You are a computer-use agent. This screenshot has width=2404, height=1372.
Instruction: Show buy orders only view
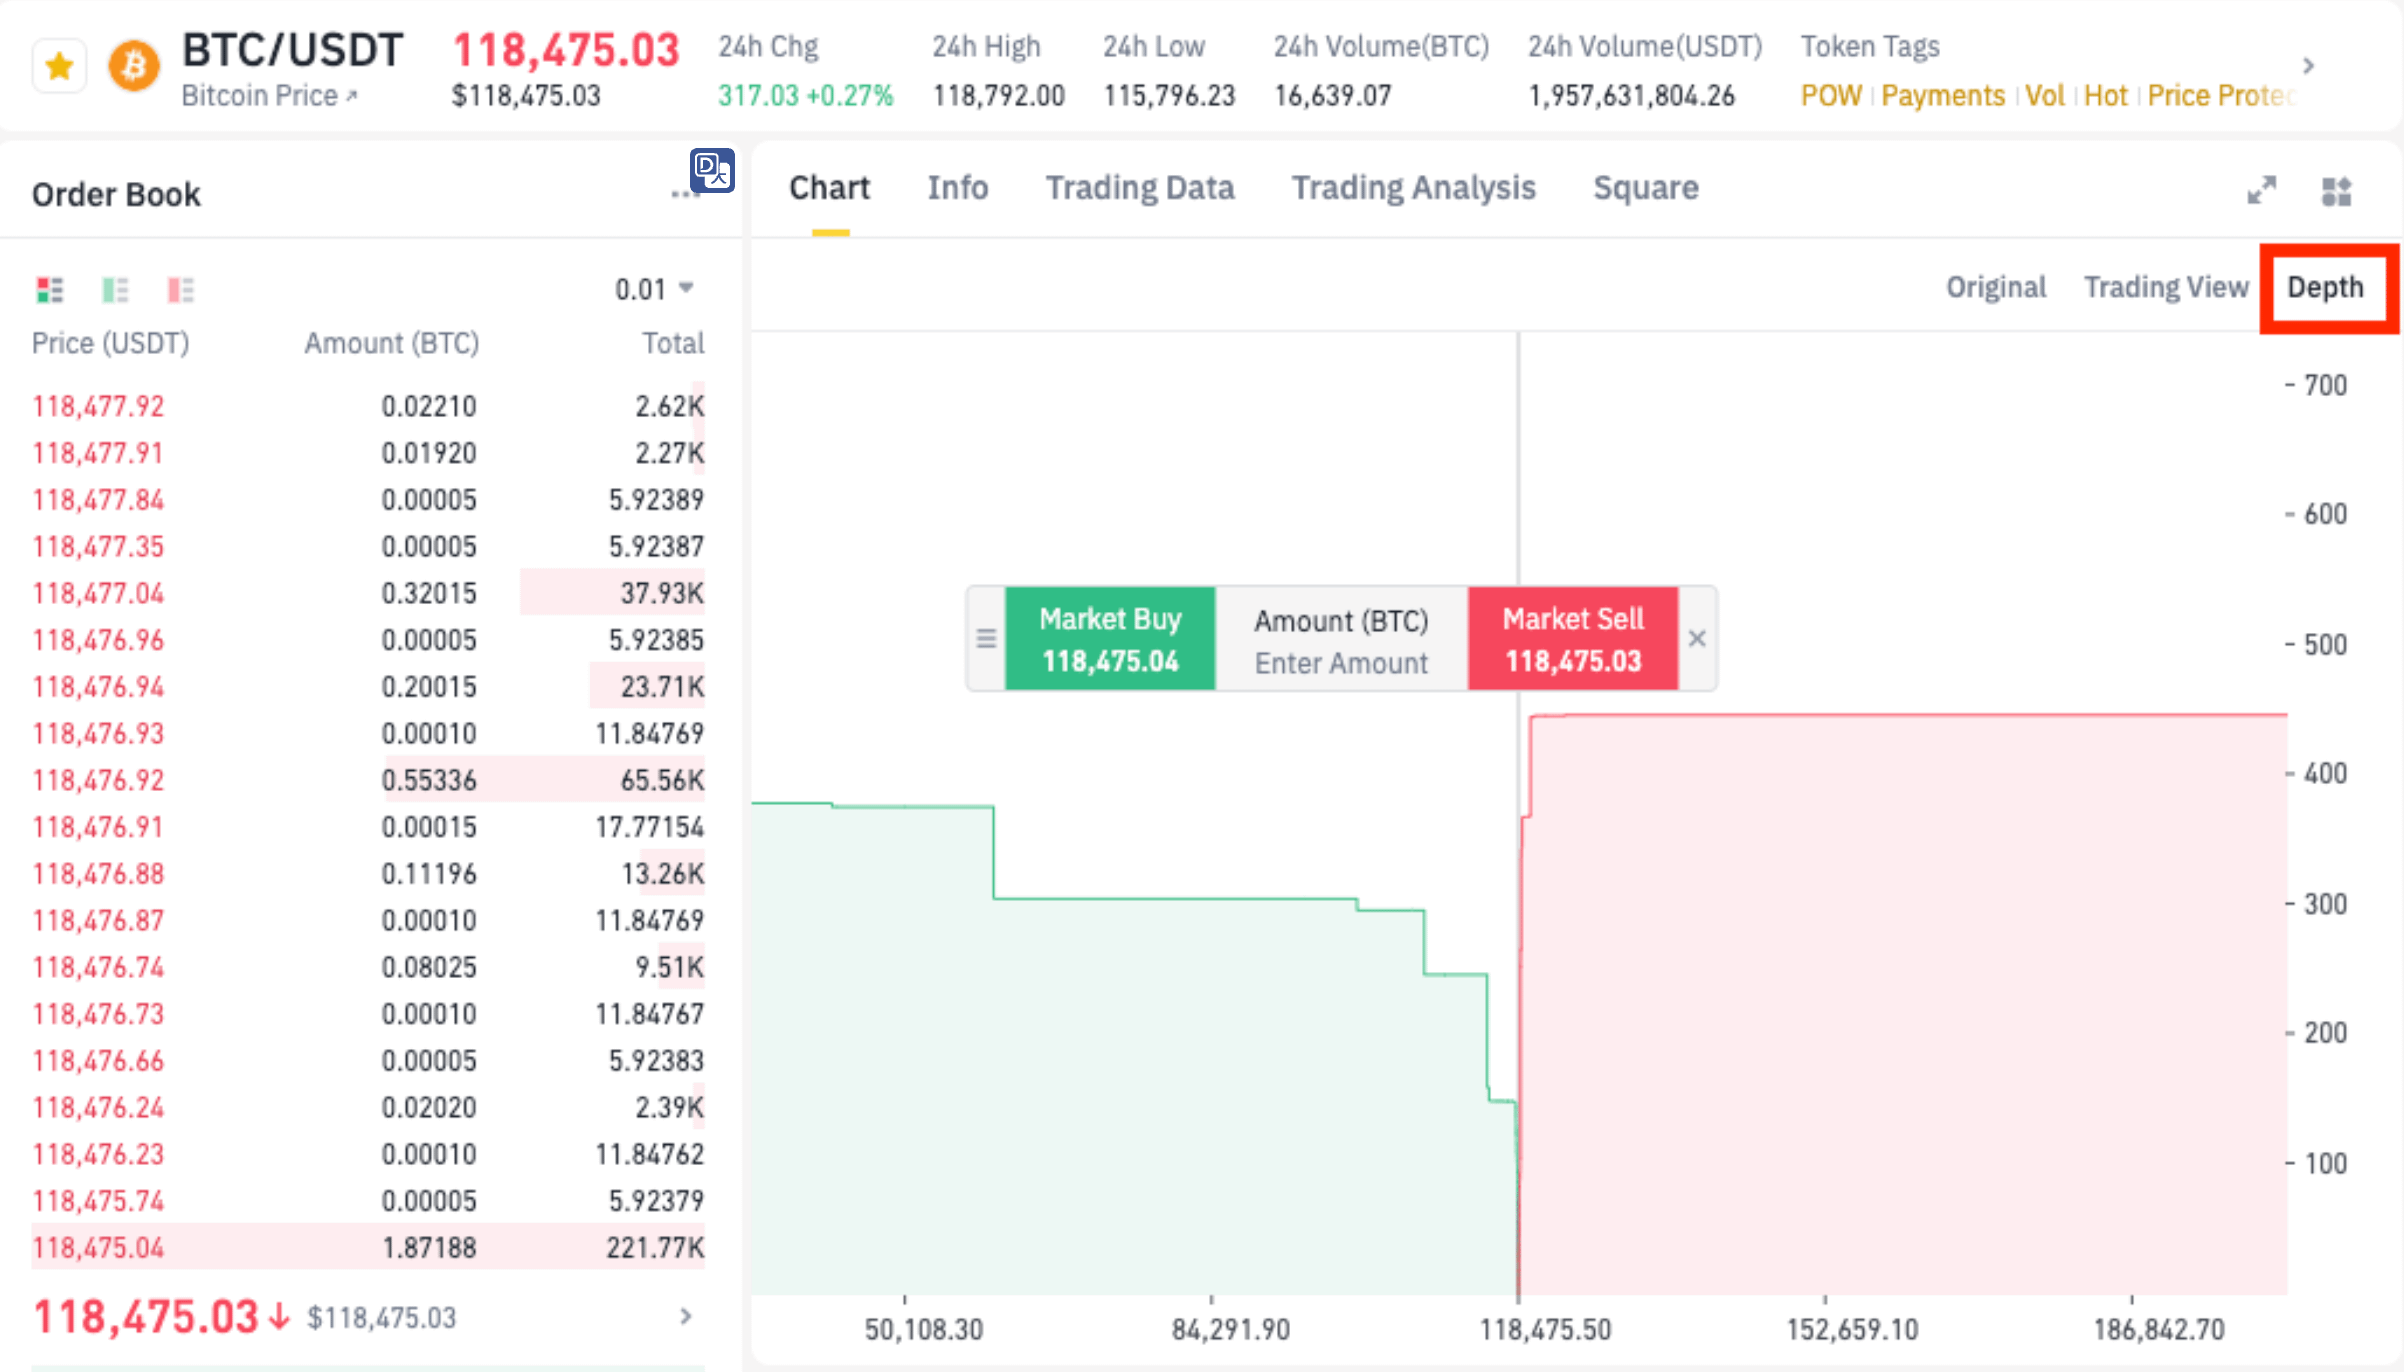pyautogui.click(x=115, y=290)
